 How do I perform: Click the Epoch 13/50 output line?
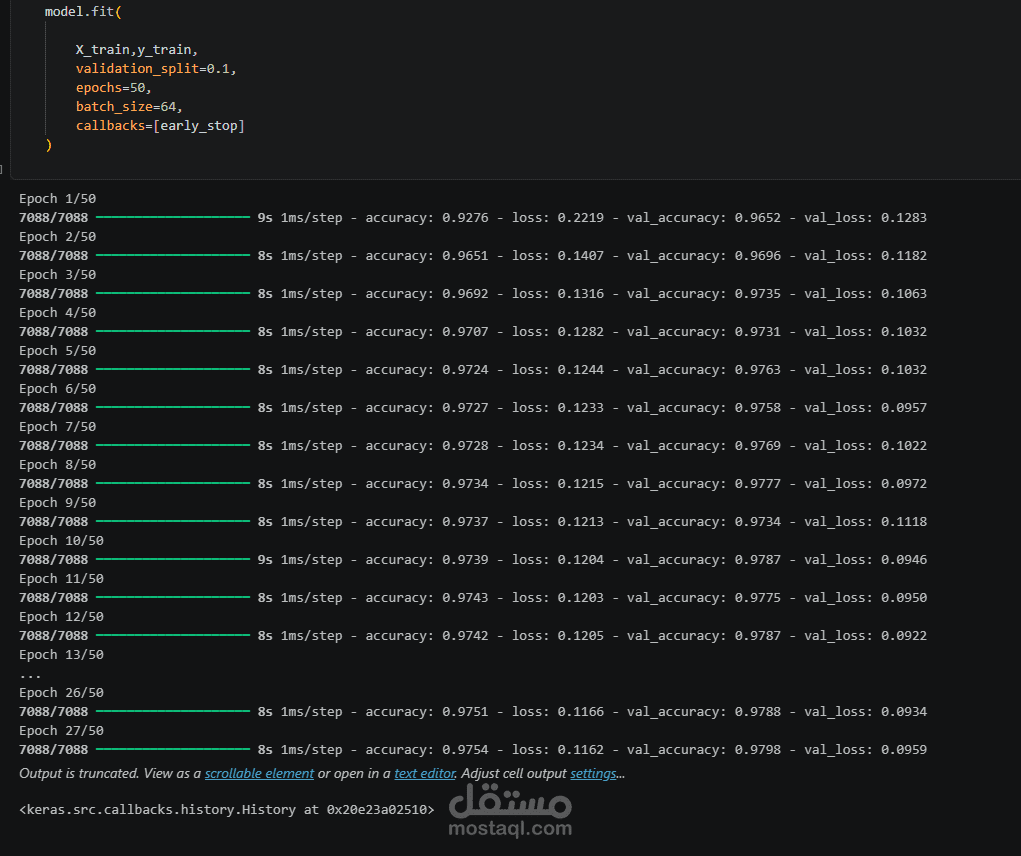coord(61,655)
